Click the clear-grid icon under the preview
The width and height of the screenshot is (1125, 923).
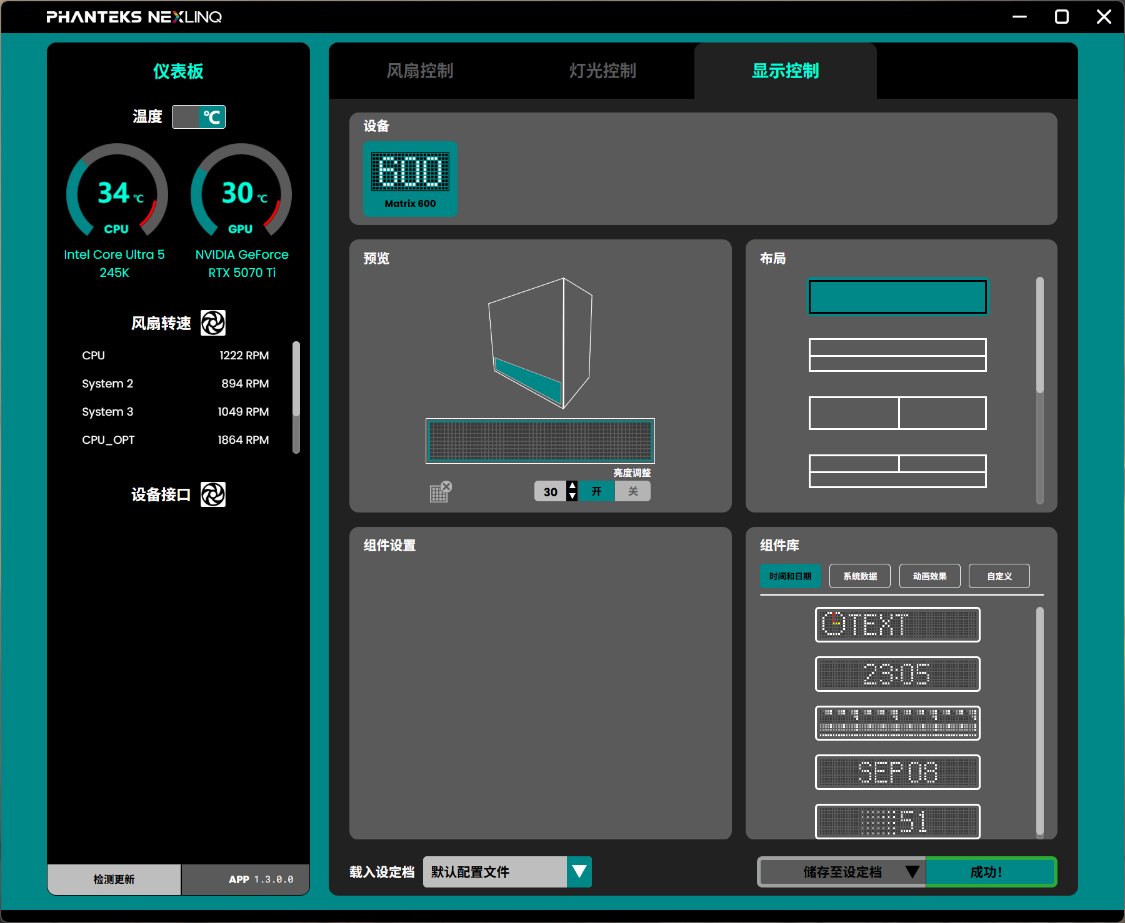[441, 492]
